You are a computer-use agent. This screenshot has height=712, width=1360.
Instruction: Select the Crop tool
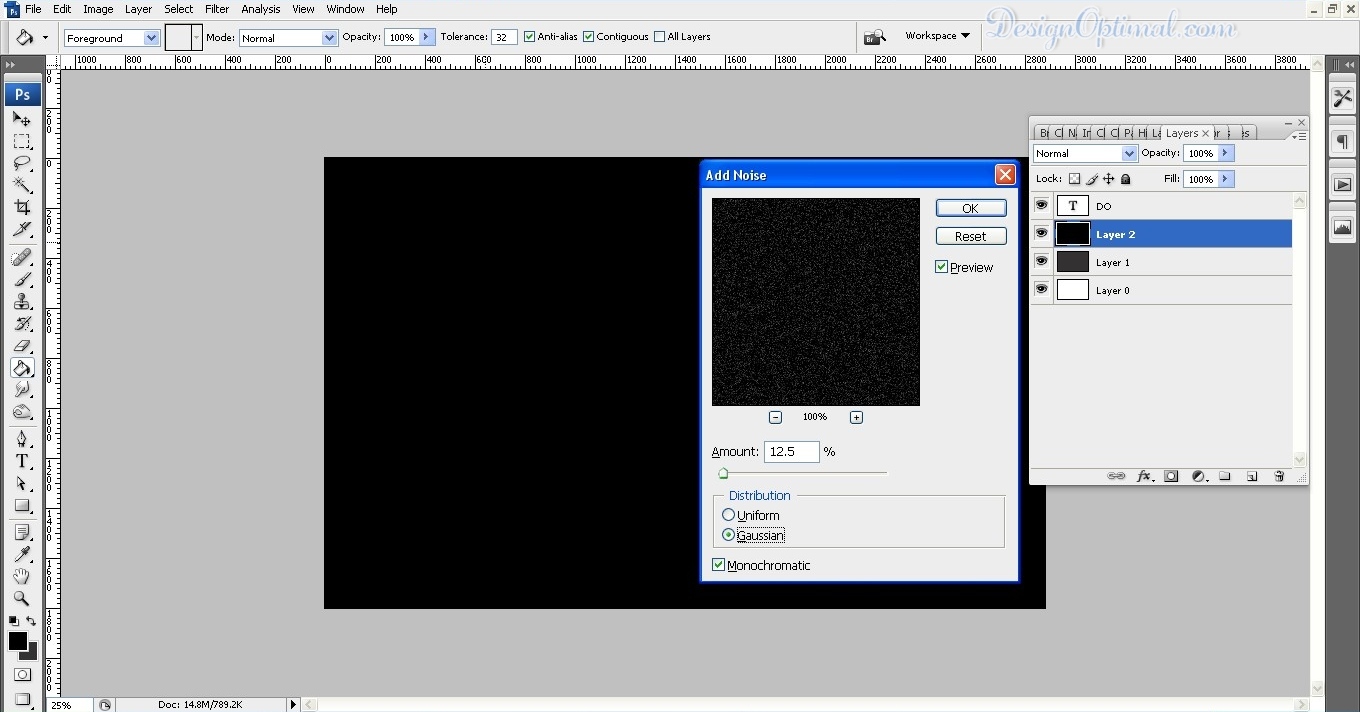click(22, 208)
